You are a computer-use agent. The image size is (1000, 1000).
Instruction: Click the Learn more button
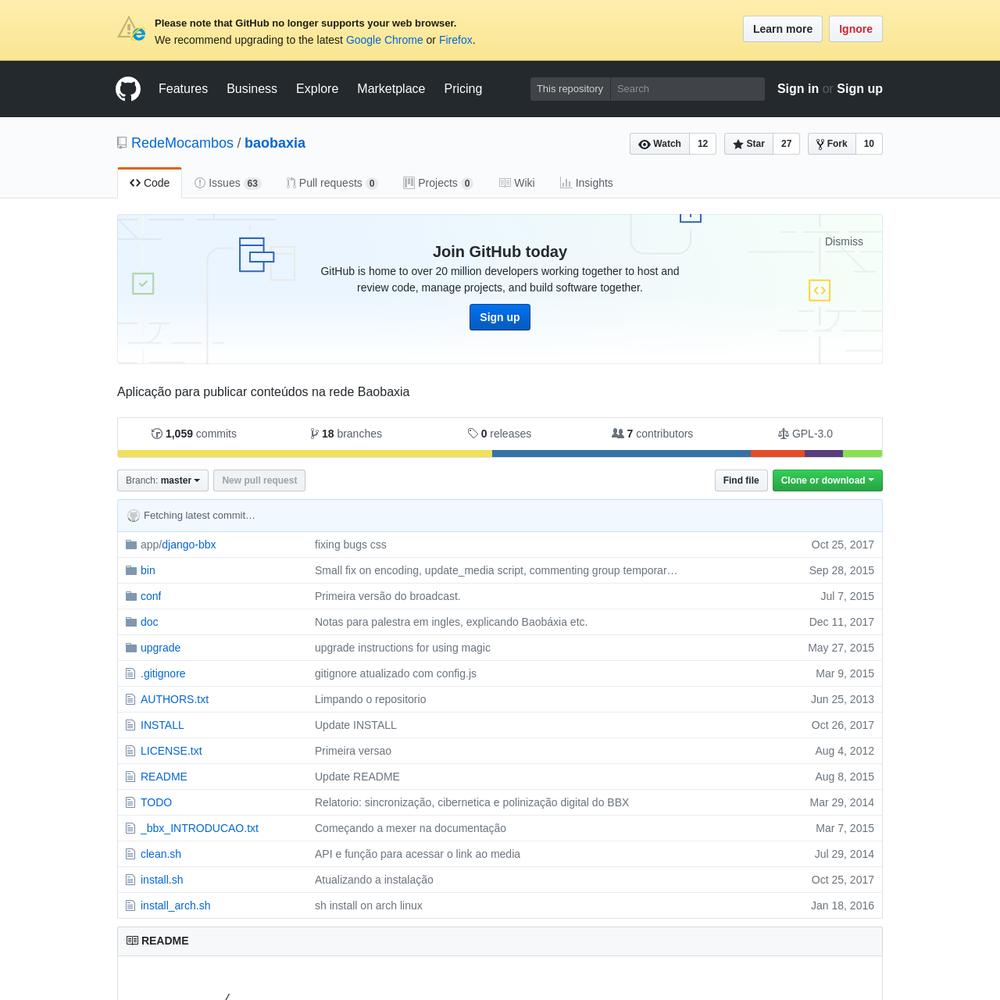pos(783,29)
